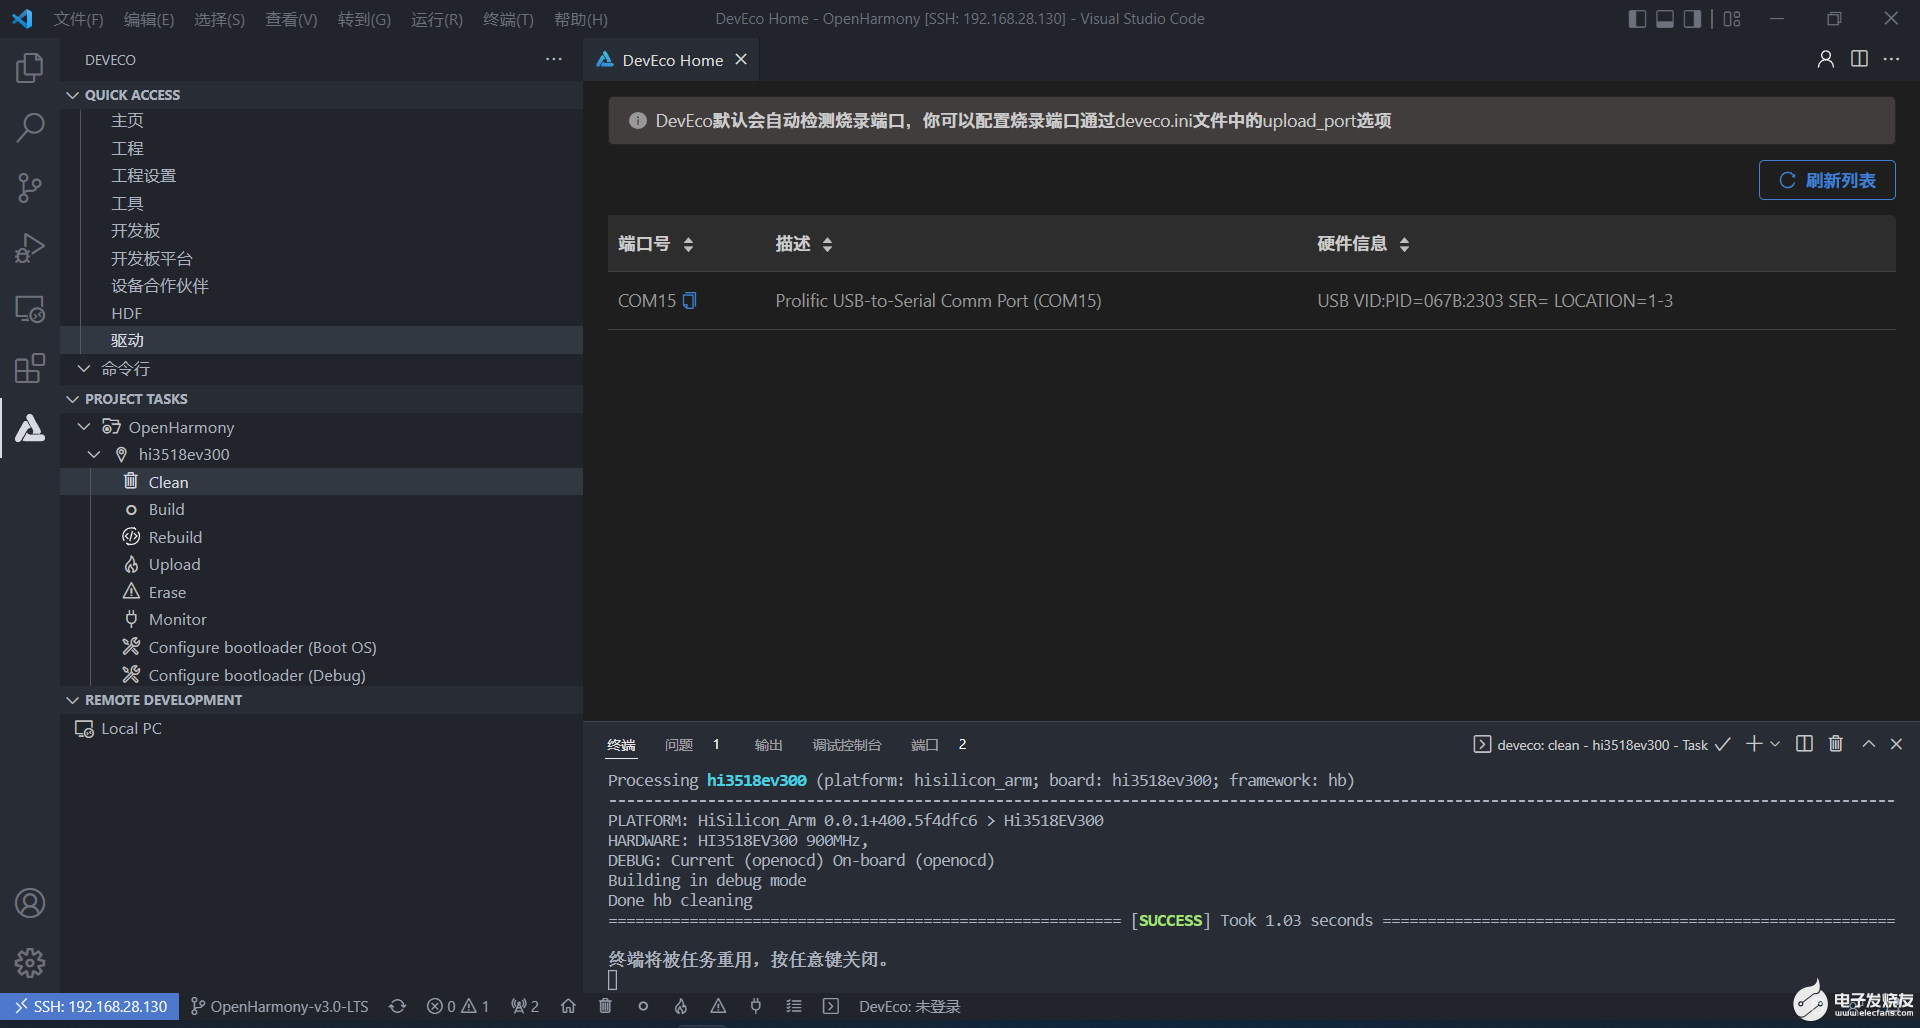The image size is (1920, 1028).
Task: Open editor more actions menu
Action: click(1891, 59)
